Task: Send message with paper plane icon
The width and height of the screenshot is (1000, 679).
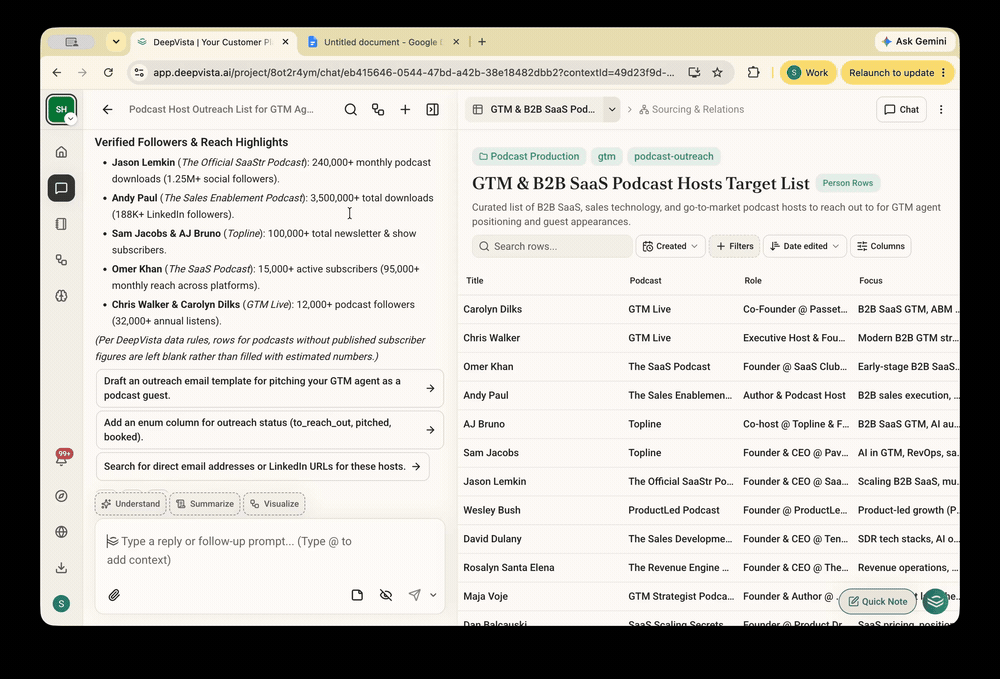Action: click(415, 595)
